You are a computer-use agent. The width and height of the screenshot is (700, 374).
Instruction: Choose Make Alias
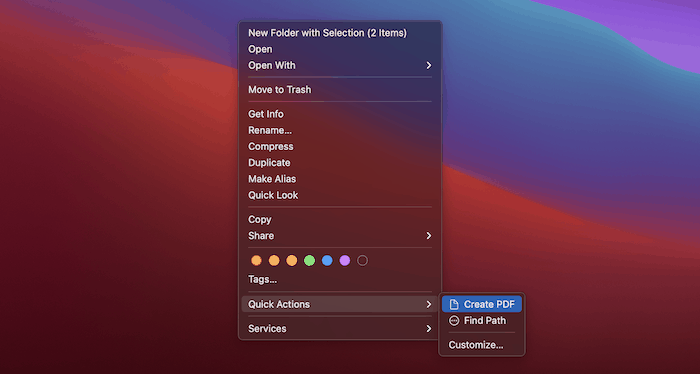pos(272,179)
